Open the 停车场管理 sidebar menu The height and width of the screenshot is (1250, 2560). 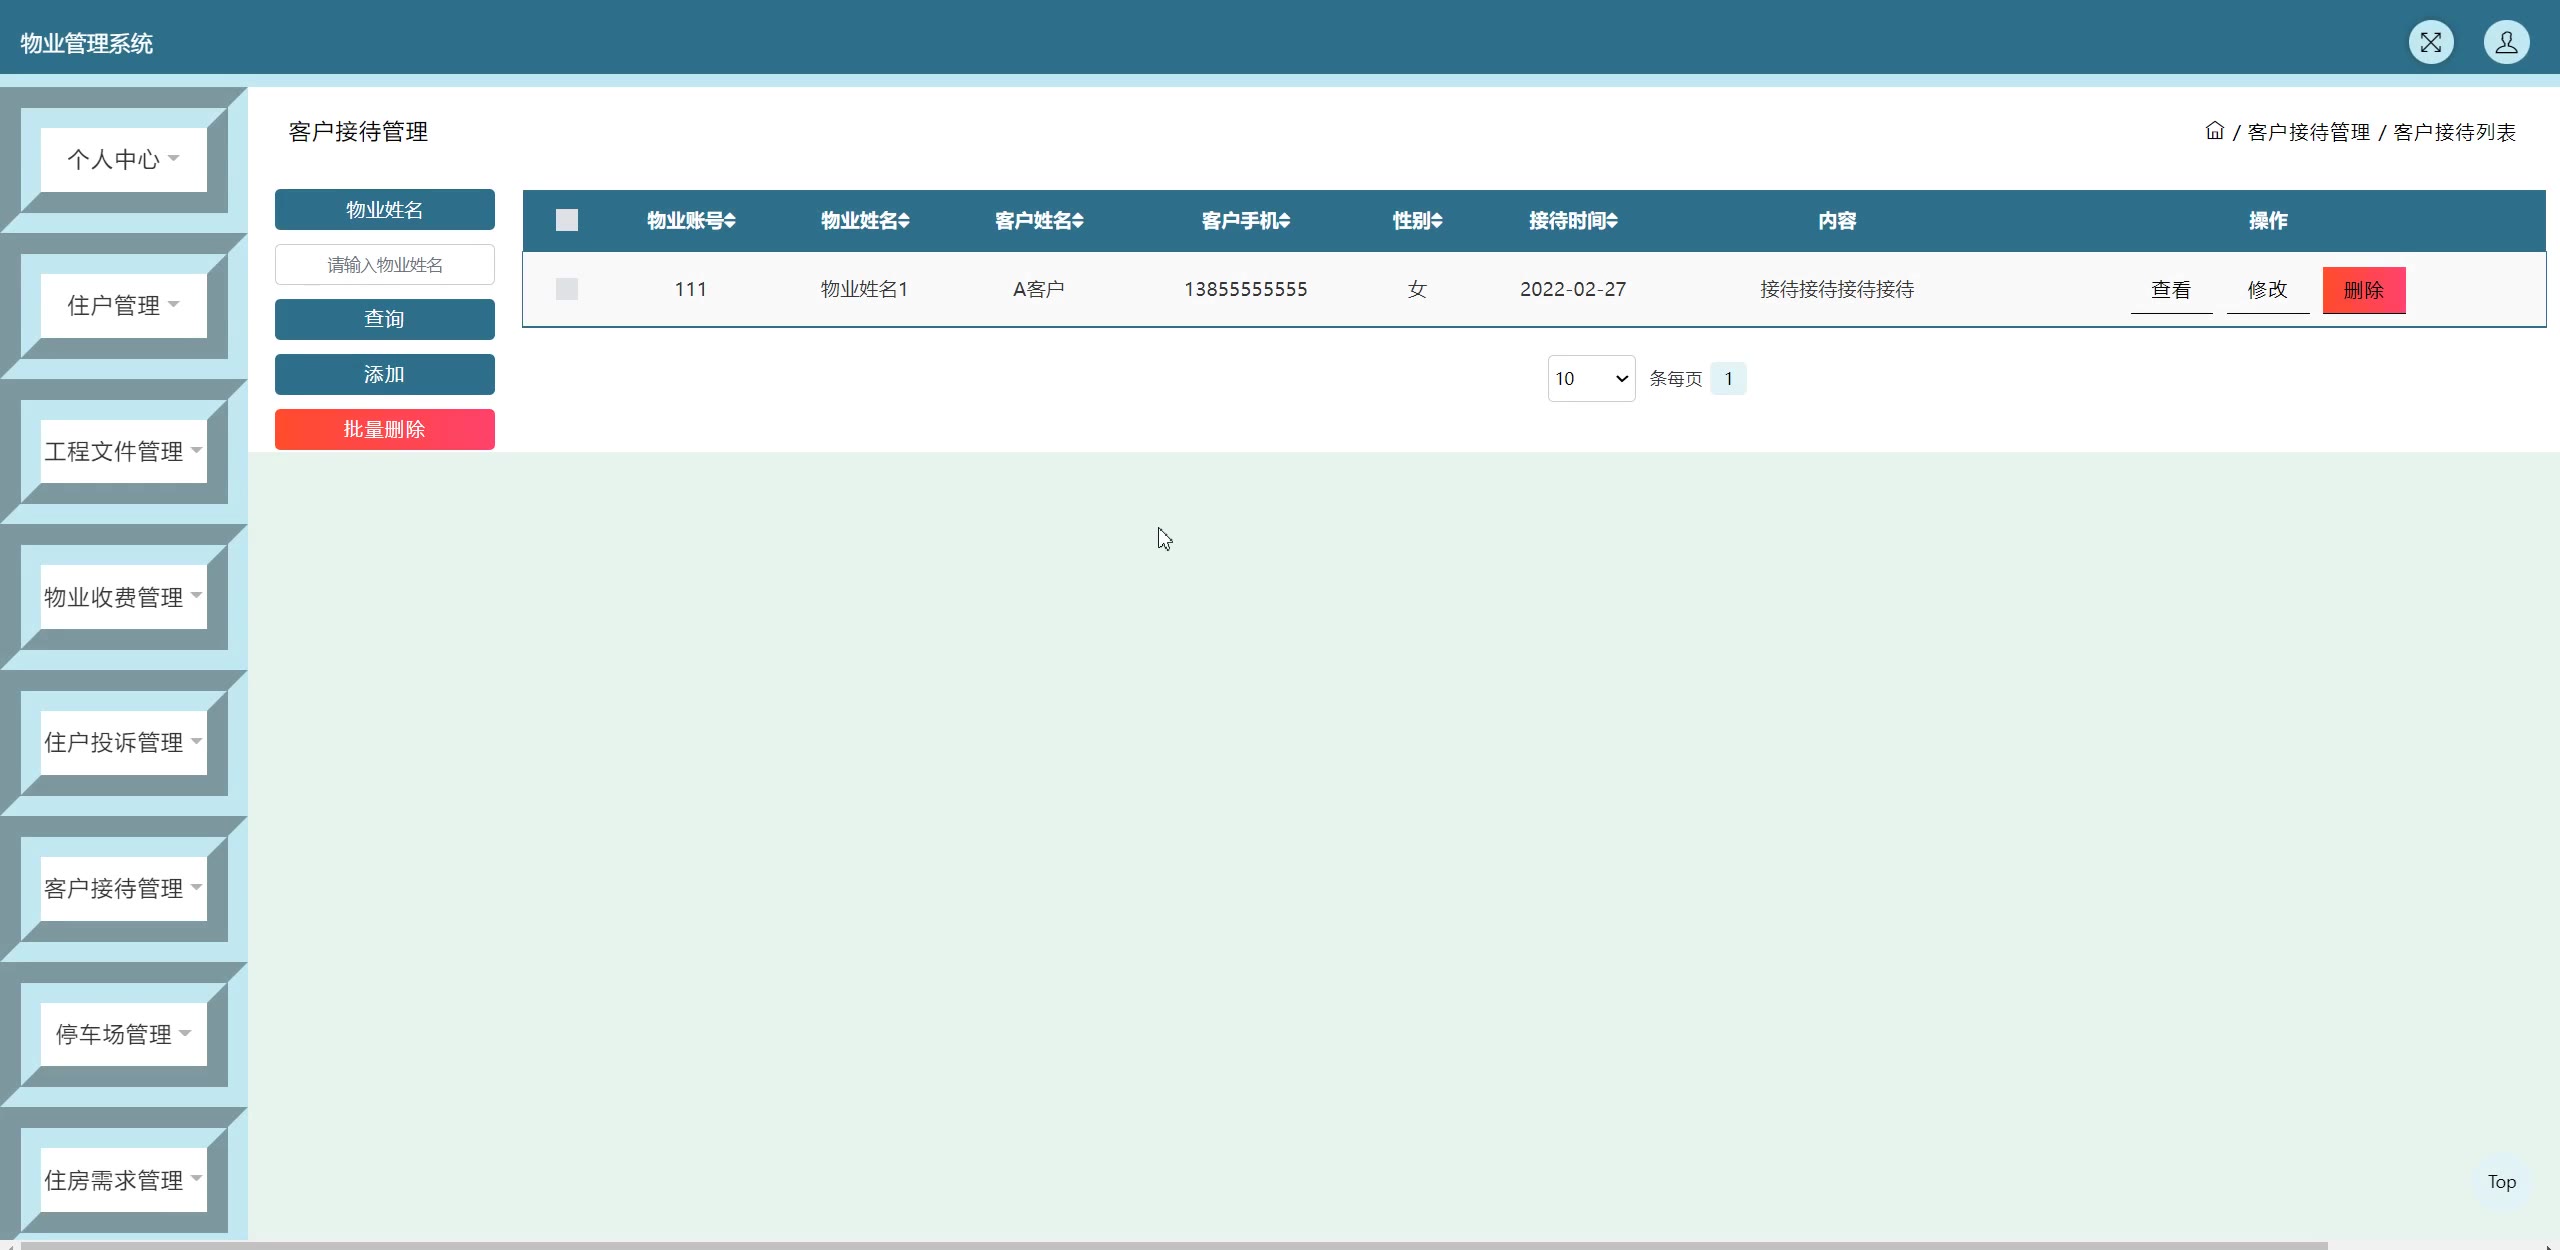tap(123, 1034)
